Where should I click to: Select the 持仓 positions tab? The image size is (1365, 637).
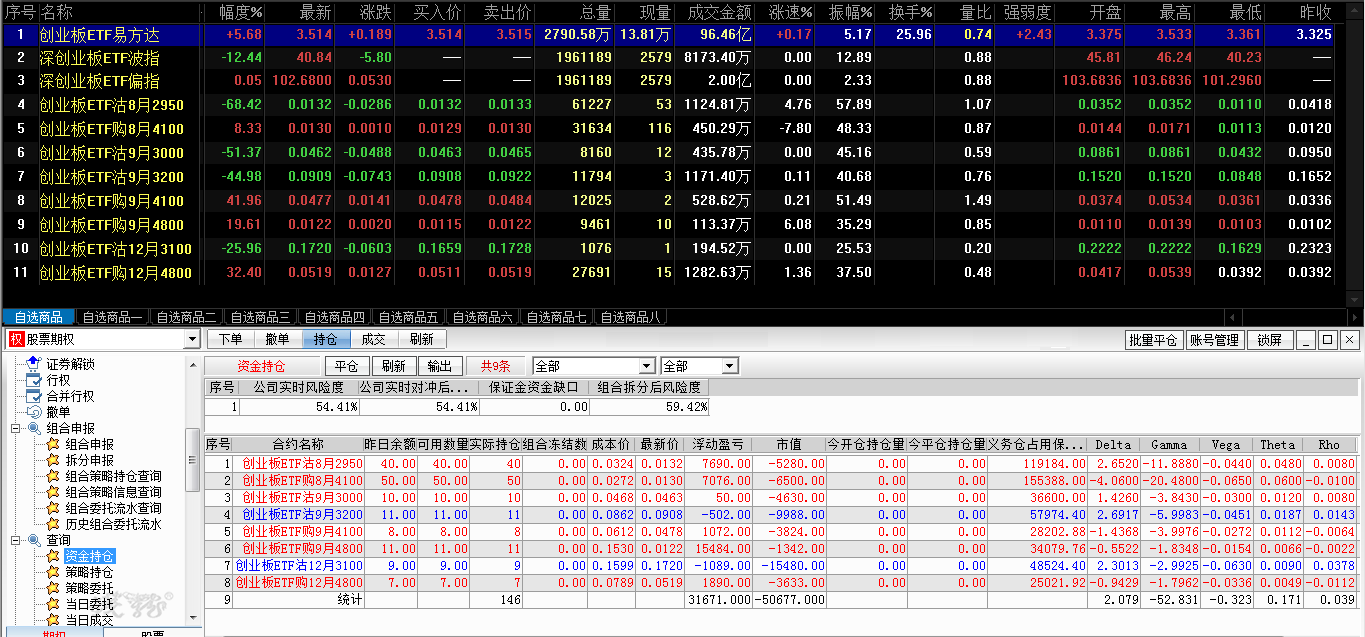point(325,340)
